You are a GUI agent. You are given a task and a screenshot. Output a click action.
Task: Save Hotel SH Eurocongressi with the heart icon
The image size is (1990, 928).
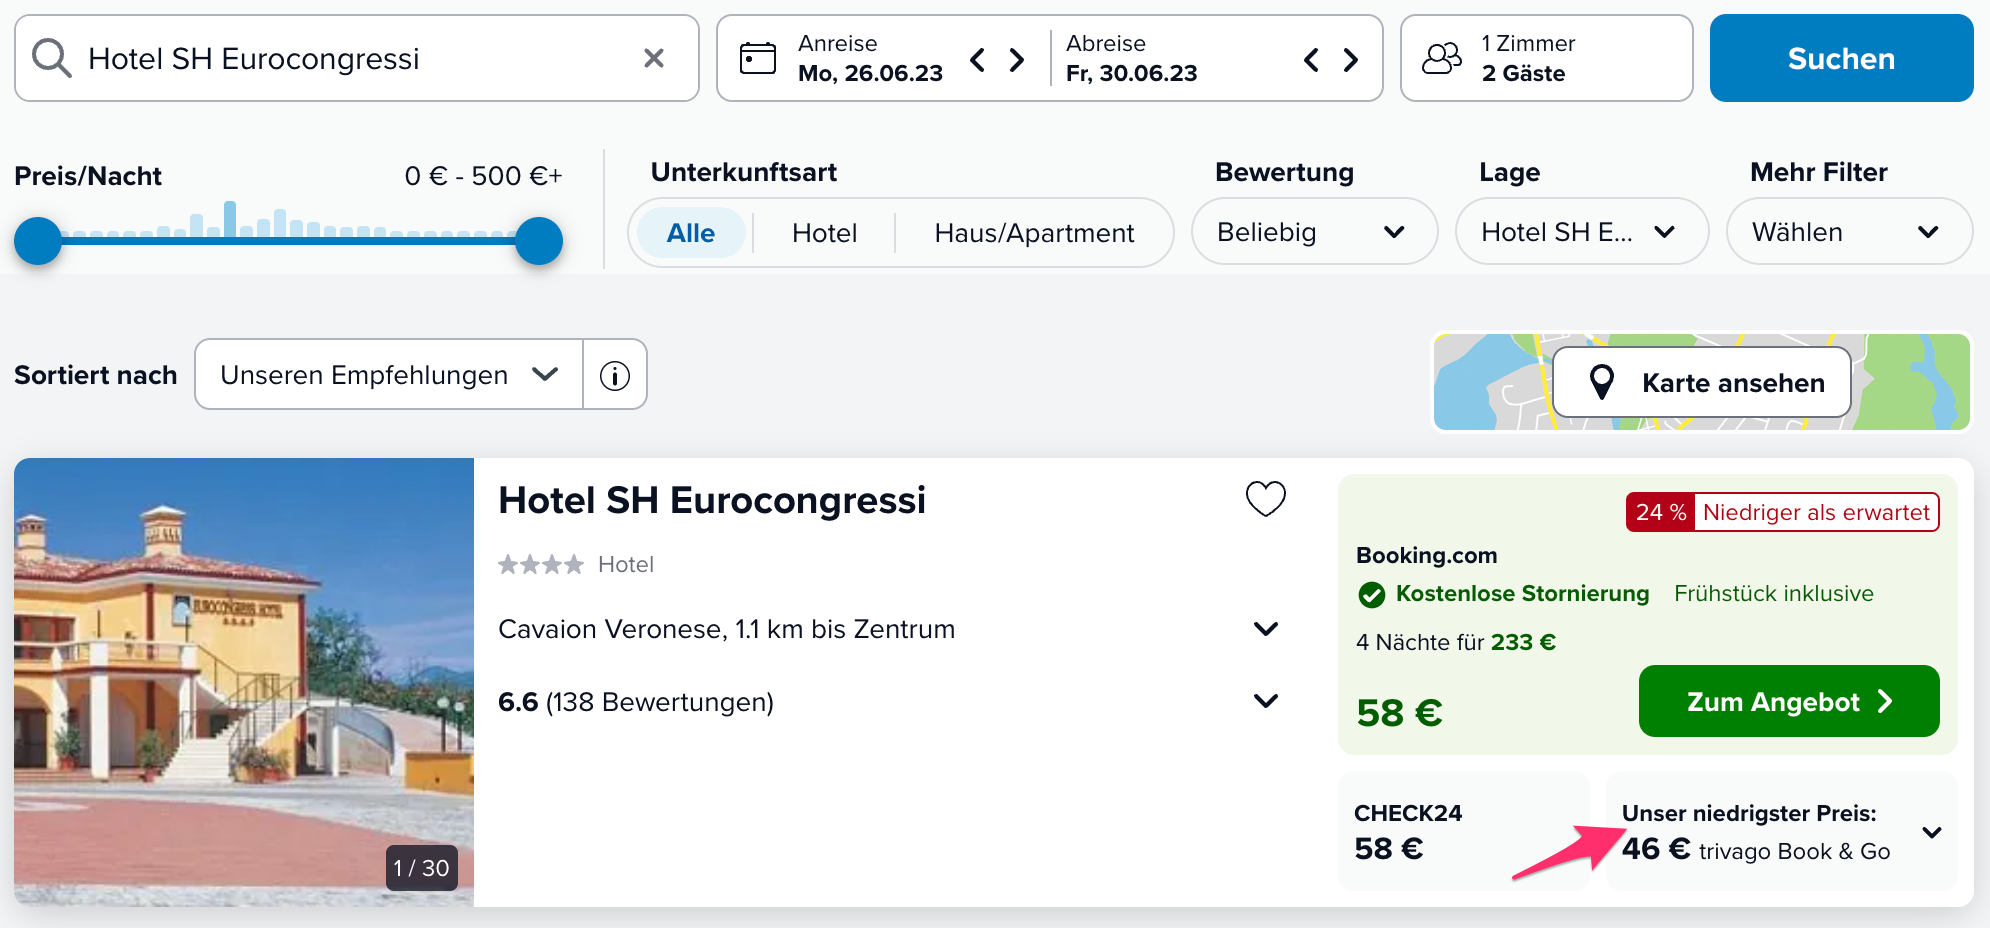click(1265, 498)
